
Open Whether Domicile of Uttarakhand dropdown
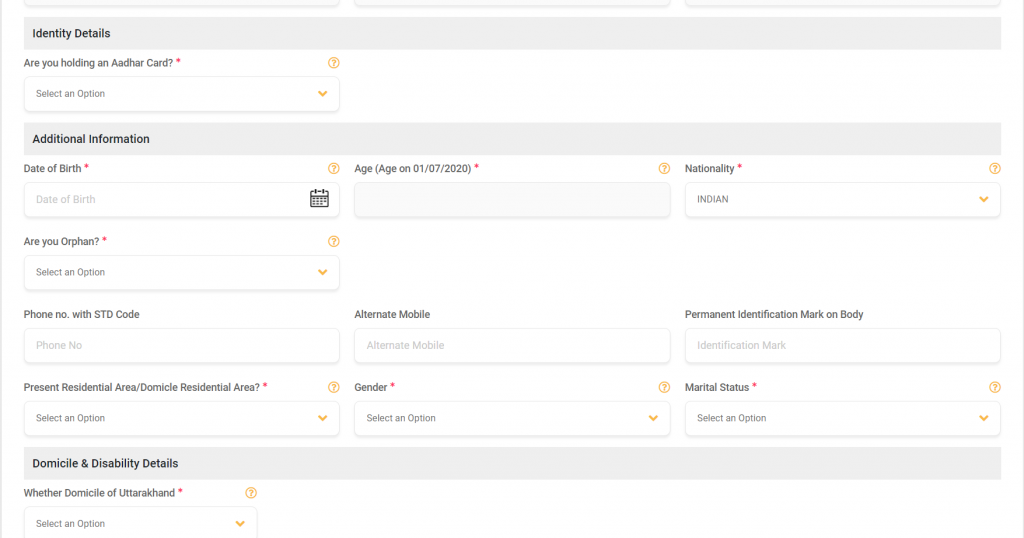[140, 523]
